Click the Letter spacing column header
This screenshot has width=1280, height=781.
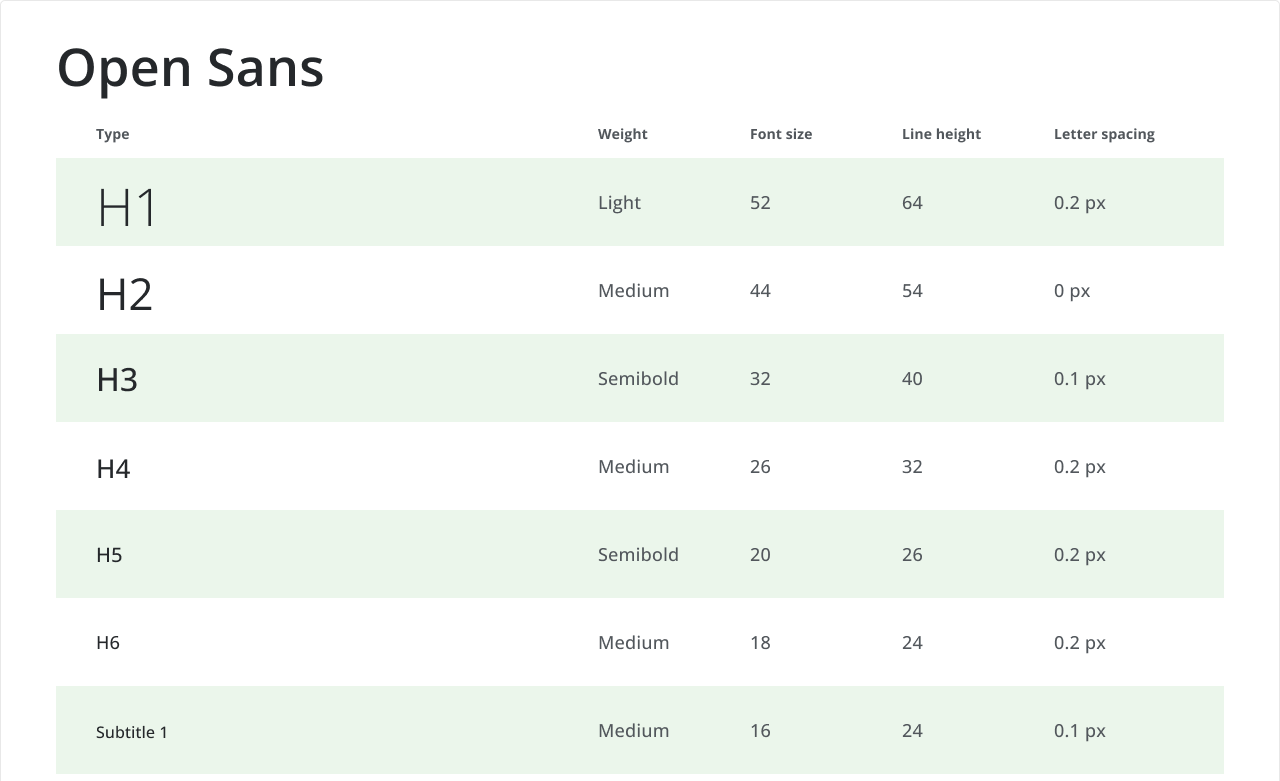(x=1104, y=134)
